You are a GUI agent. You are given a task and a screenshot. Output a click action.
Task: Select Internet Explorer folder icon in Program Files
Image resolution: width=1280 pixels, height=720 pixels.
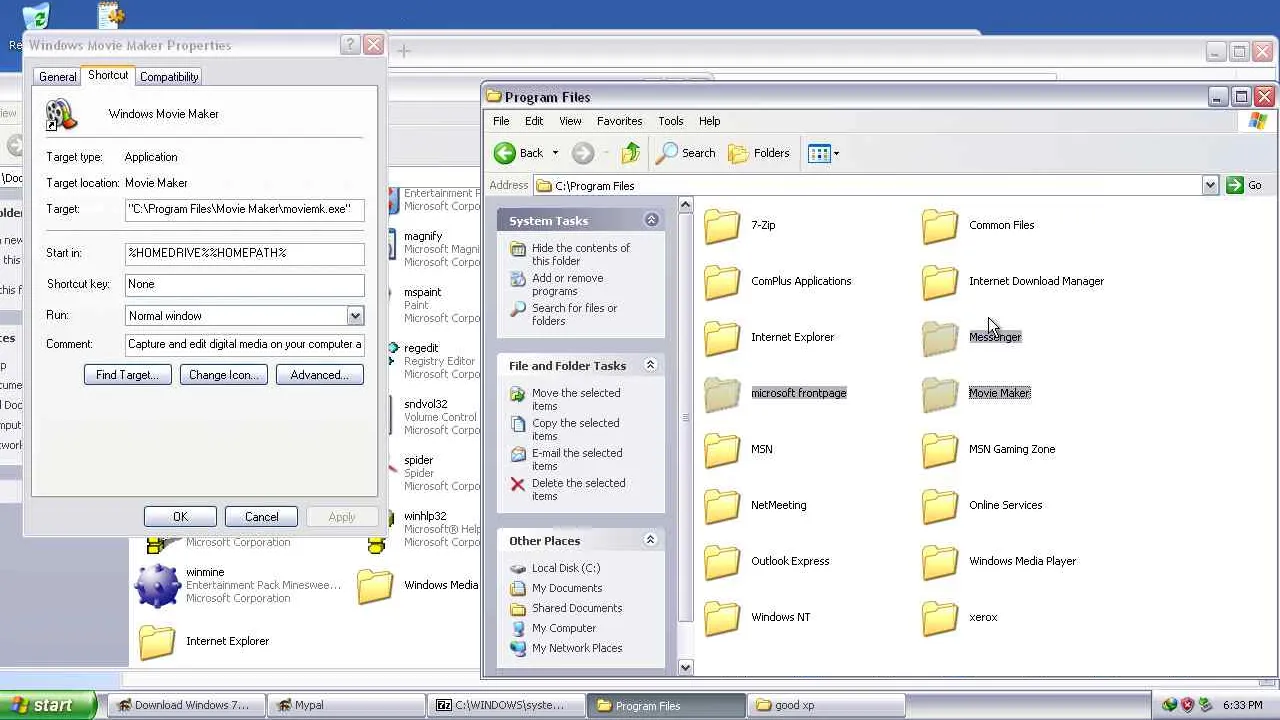point(722,338)
